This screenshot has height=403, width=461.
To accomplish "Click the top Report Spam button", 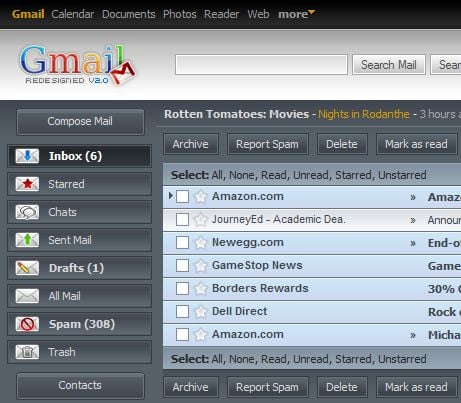I will pos(268,144).
